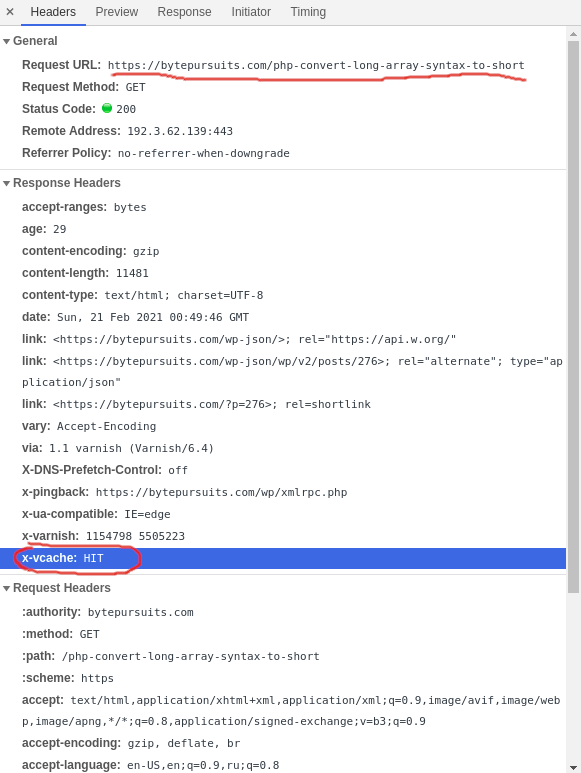This screenshot has height=773, width=581.
Task: Select the x-vcache HIT header row
Action: click(x=283, y=558)
